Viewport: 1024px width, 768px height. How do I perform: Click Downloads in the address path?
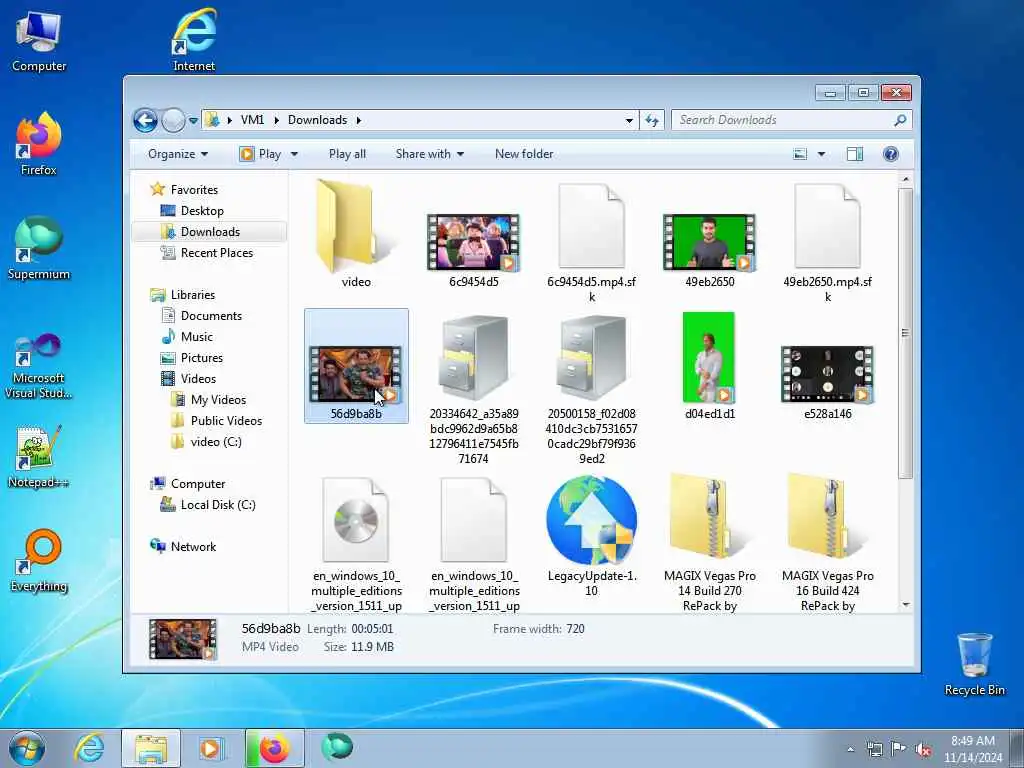click(x=317, y=120)
